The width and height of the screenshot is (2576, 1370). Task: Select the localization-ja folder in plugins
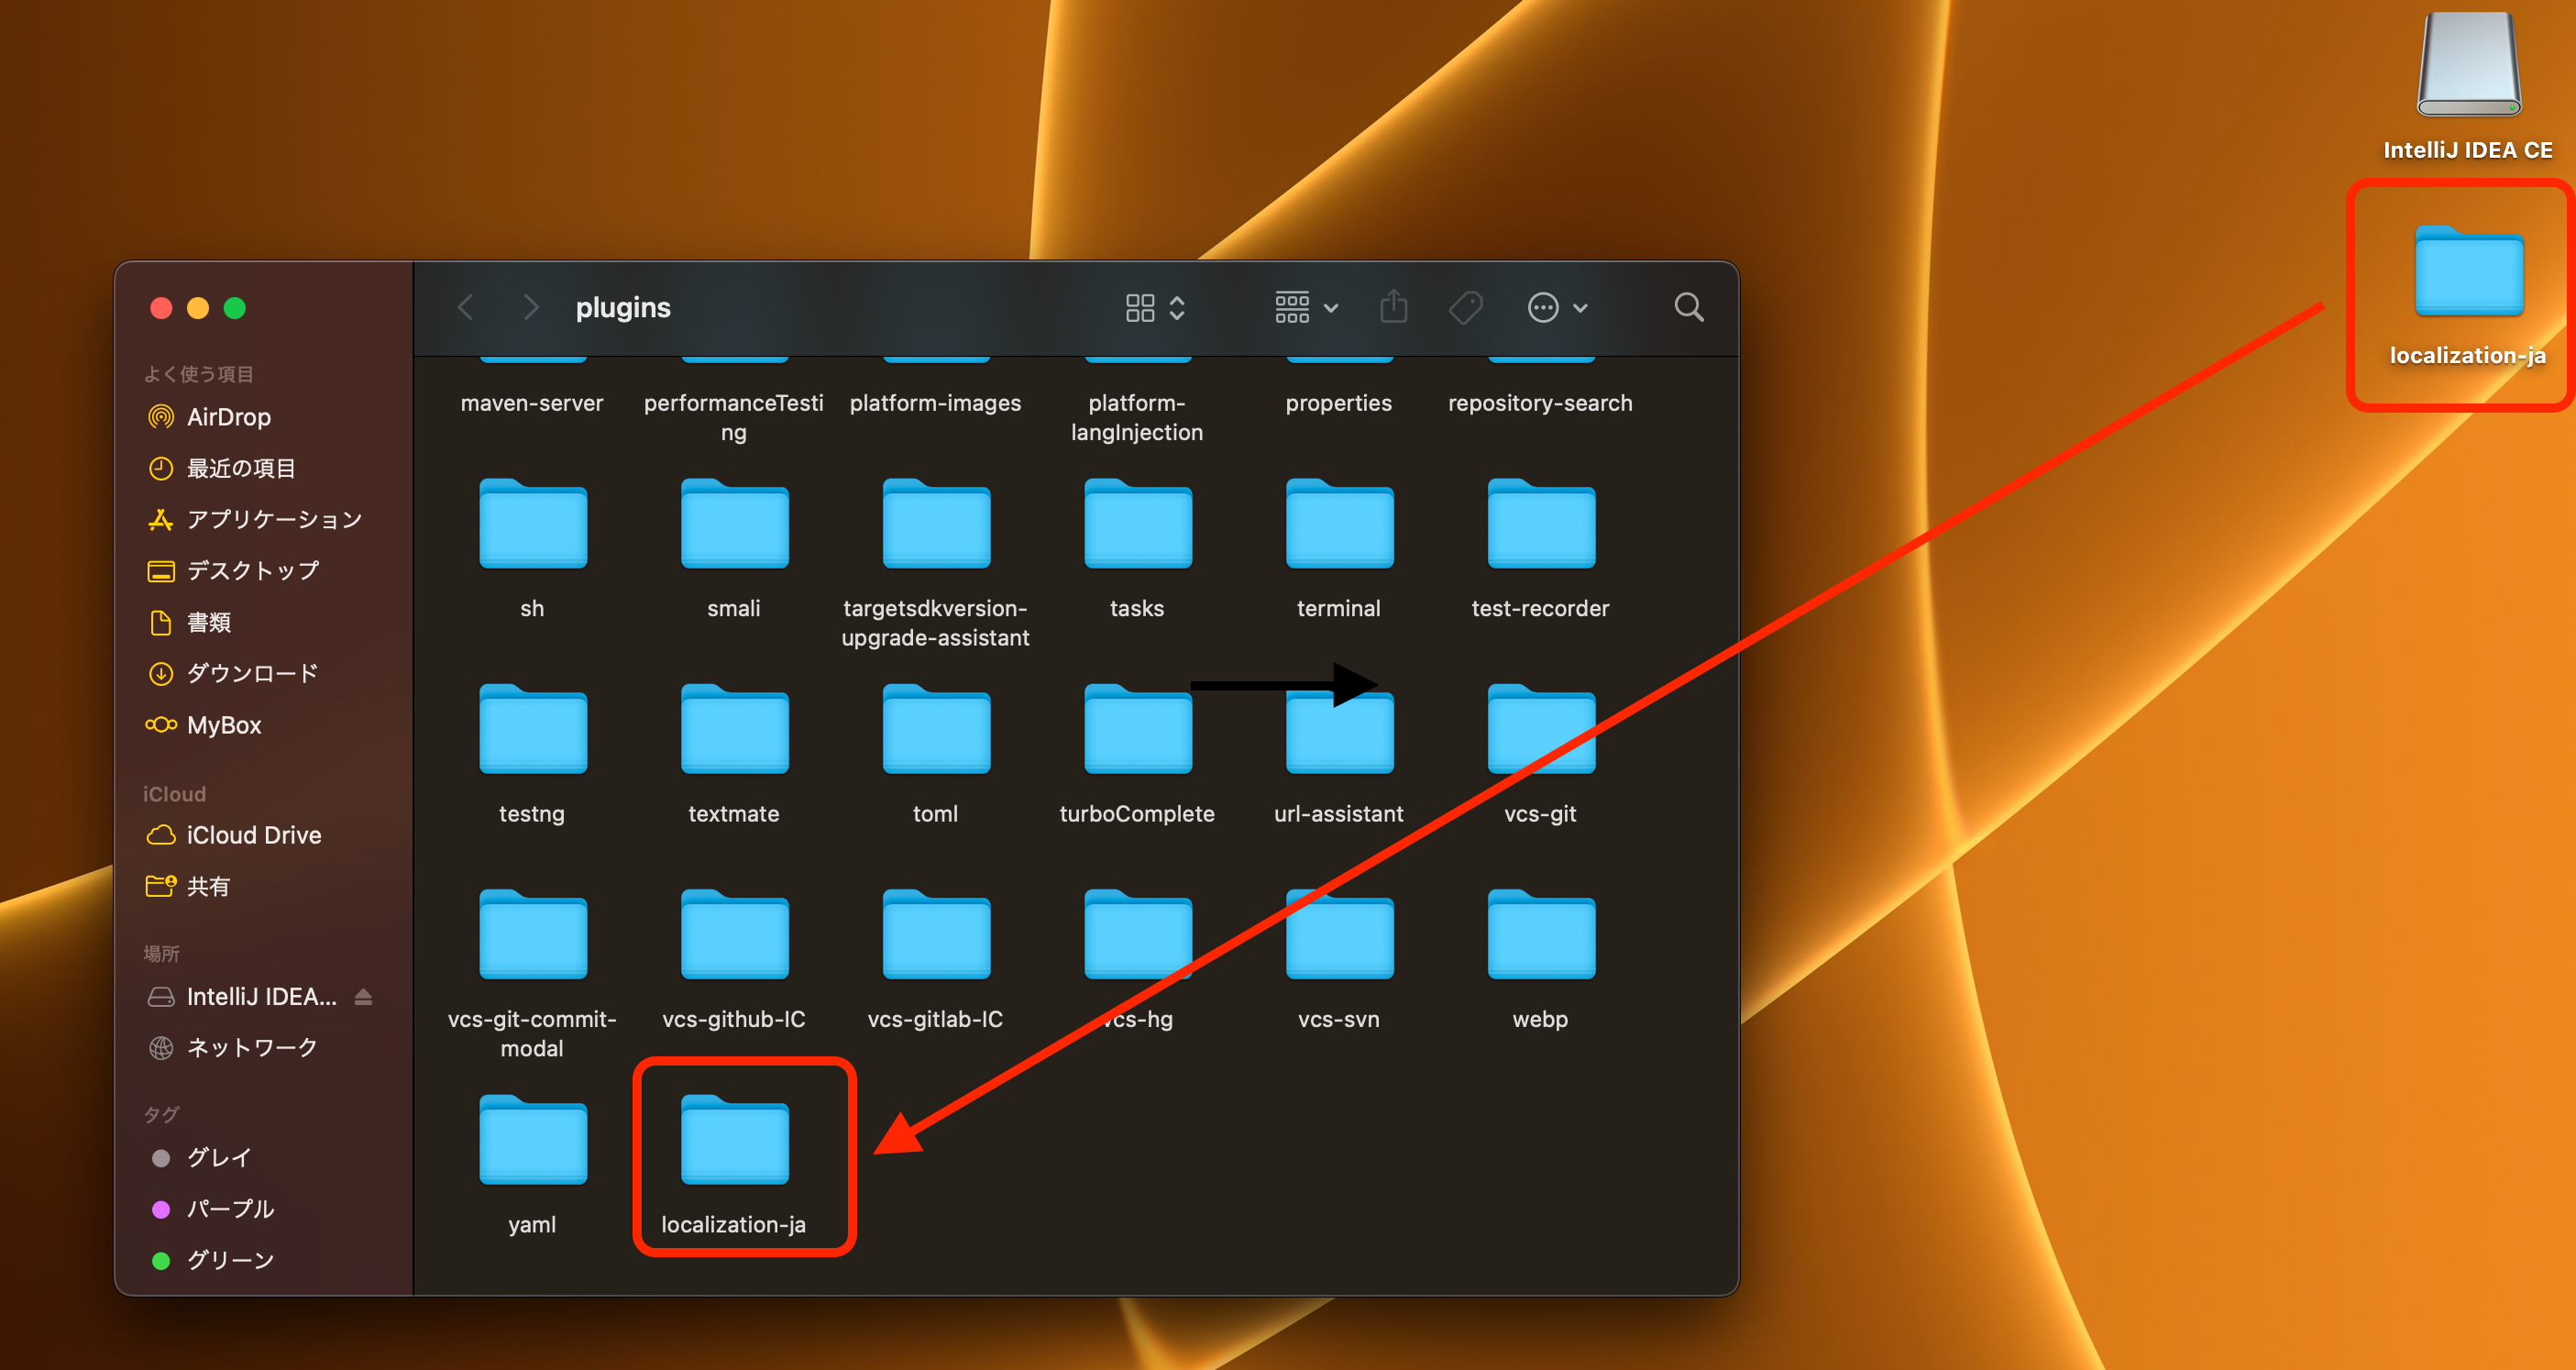click(x=734, y=1142)
